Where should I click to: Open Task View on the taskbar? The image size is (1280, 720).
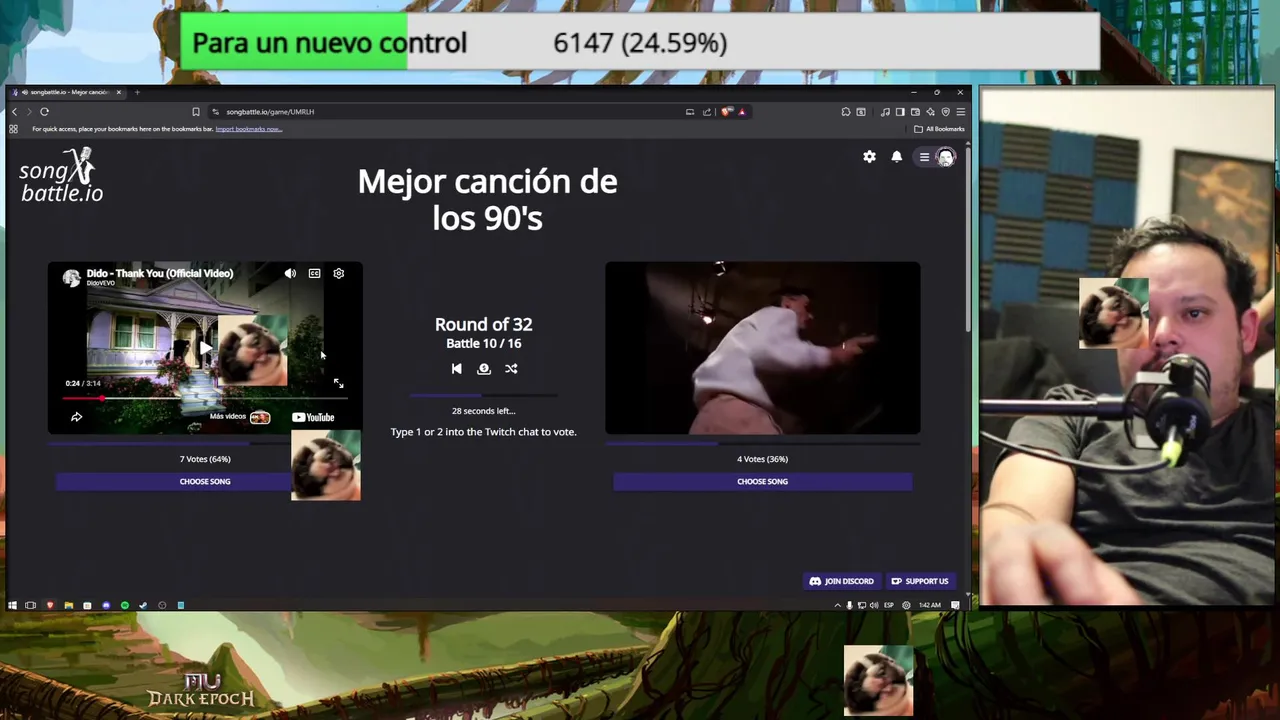[31, 605]
